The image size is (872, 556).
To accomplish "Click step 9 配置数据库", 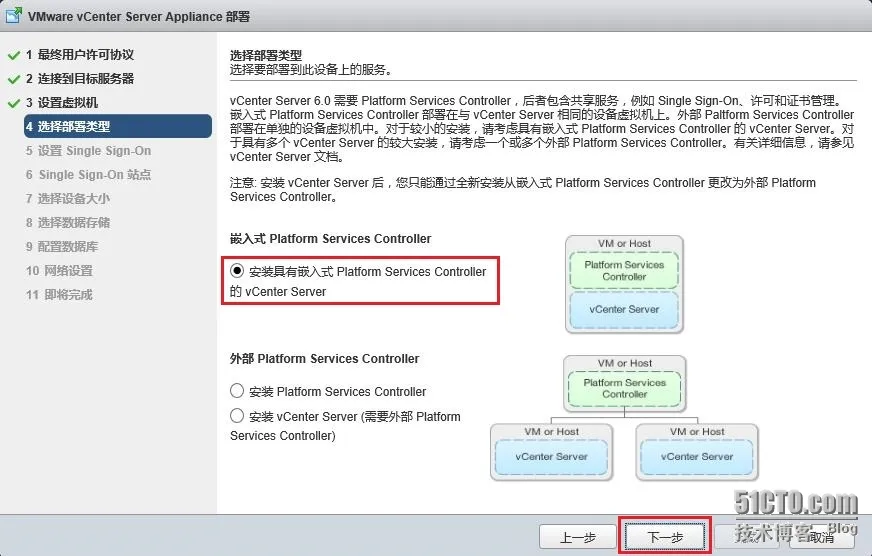I will 62,246.
